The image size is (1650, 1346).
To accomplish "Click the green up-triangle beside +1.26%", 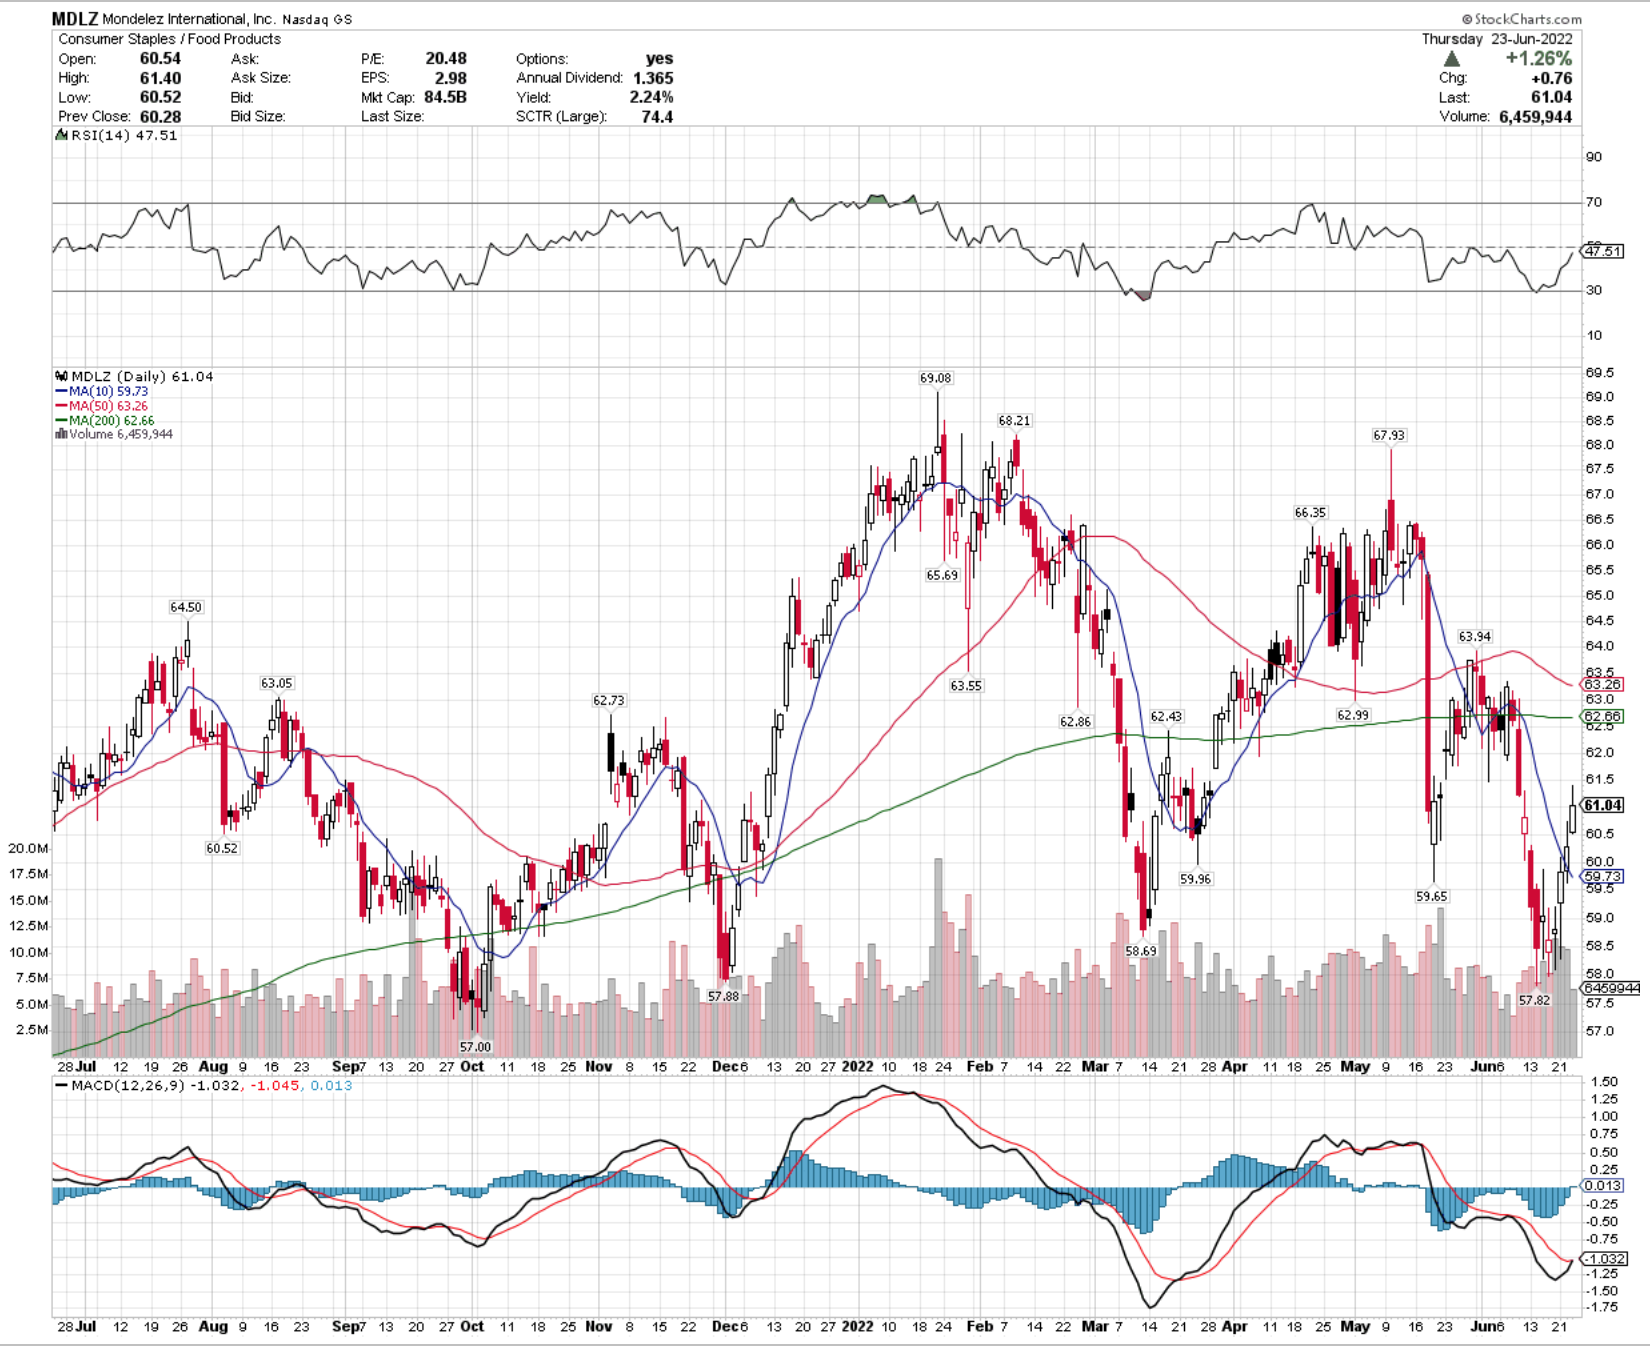I will tap(1452, 59).
